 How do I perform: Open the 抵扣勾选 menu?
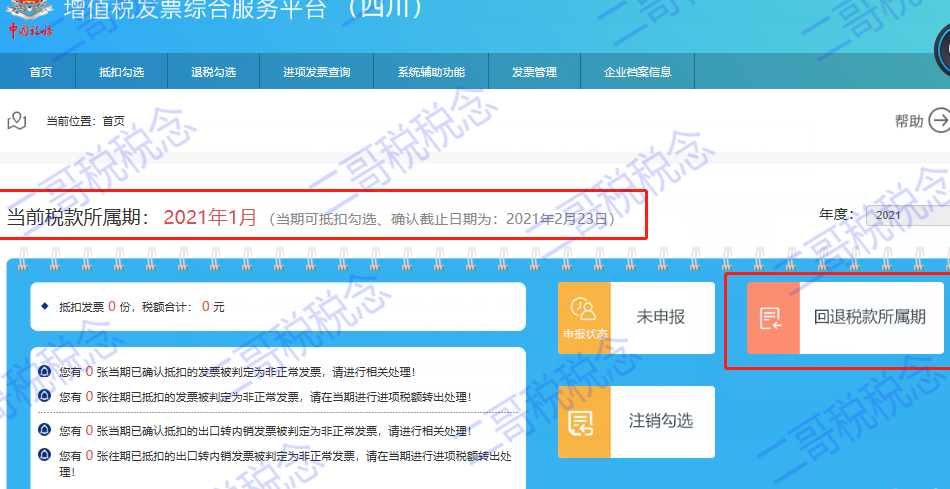coord(121,72)
